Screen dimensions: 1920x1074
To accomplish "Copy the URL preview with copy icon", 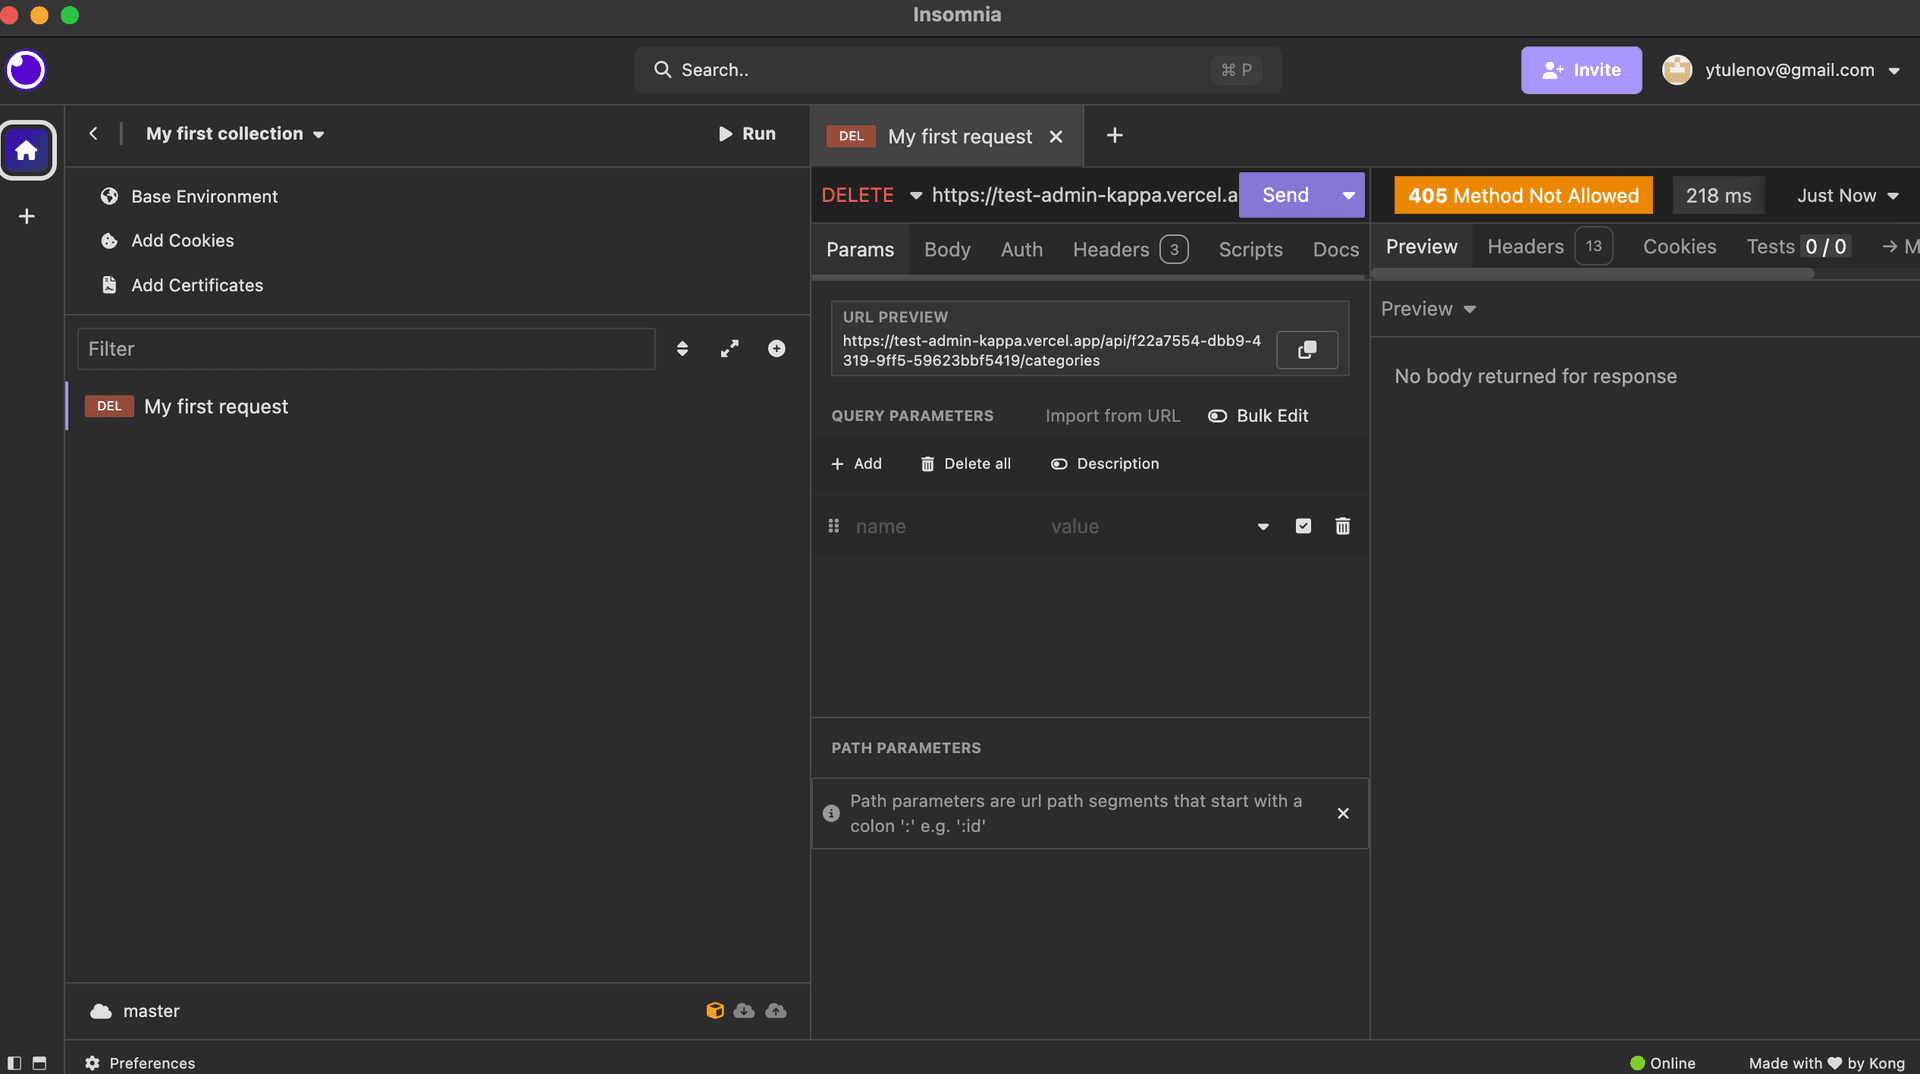I will (x=1307, y=350).
